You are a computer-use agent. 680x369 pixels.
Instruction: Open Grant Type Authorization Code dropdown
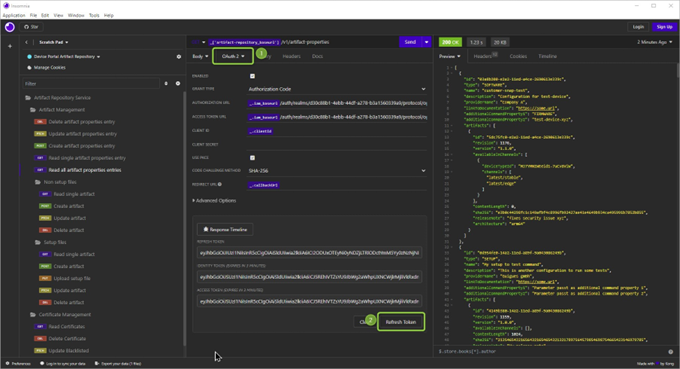click(x=337, y=89)
